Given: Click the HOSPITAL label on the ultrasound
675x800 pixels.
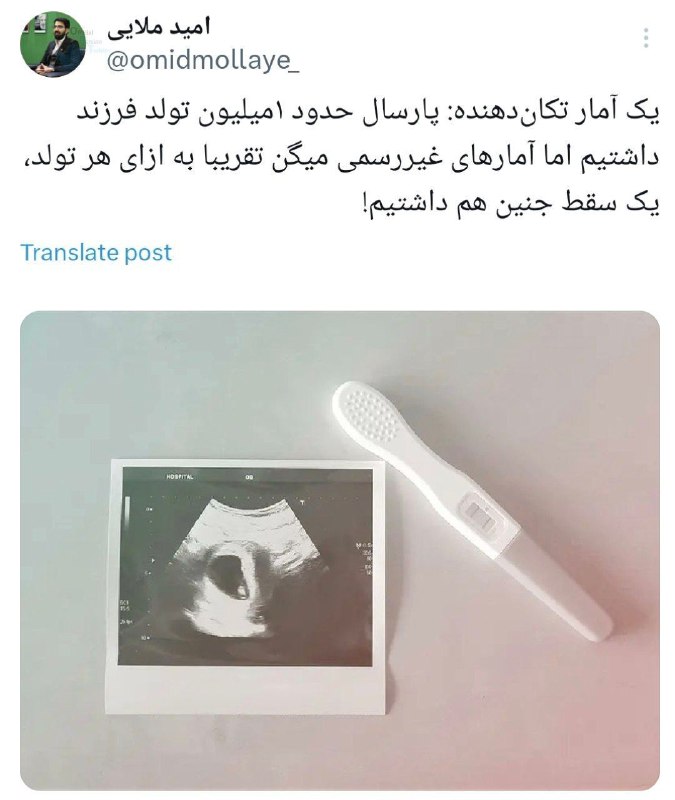Looking at the screenshot, I should tap(180, 477).
